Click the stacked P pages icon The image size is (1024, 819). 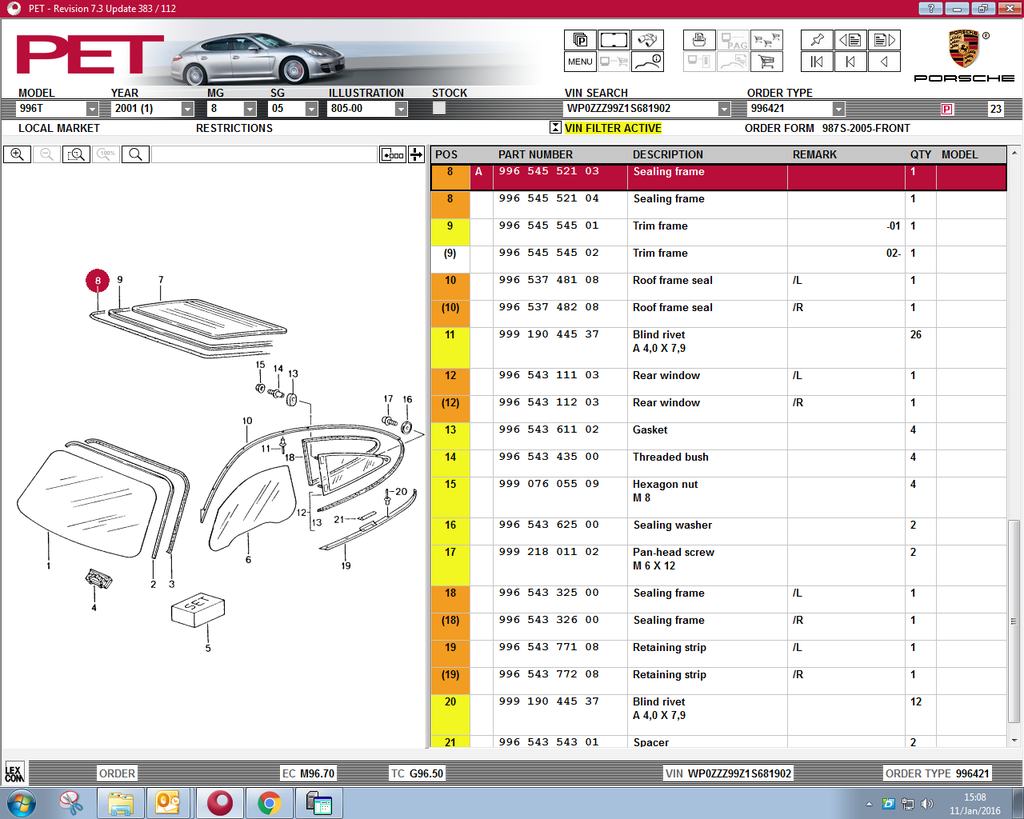580,40
